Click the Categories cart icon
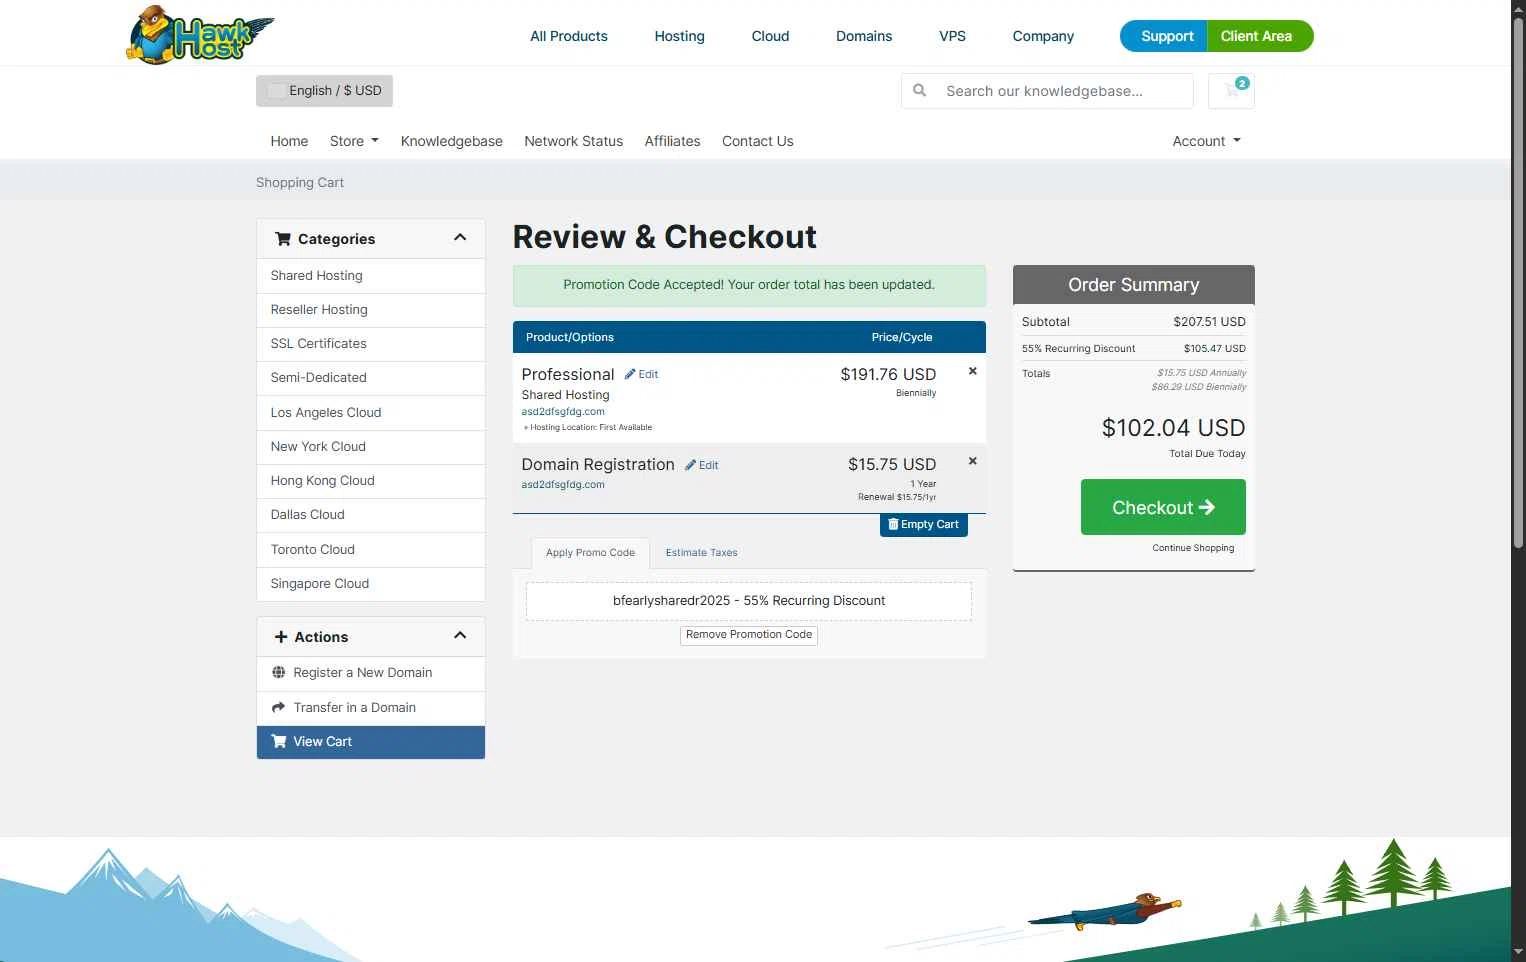 tap(283, 239)
